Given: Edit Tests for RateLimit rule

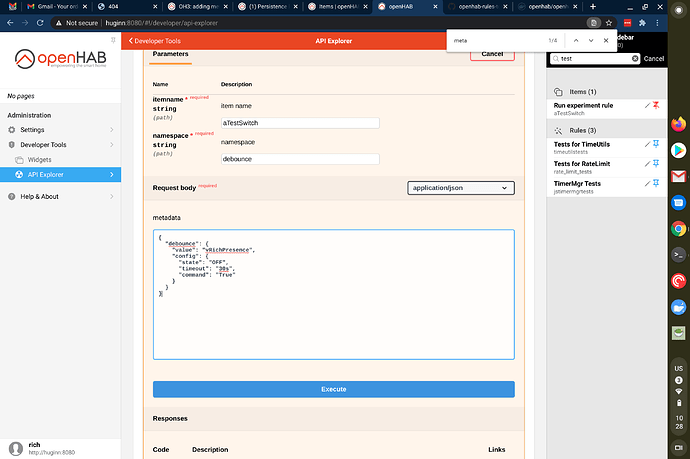Looking at the screenshot, I should (x=647, y=164).
